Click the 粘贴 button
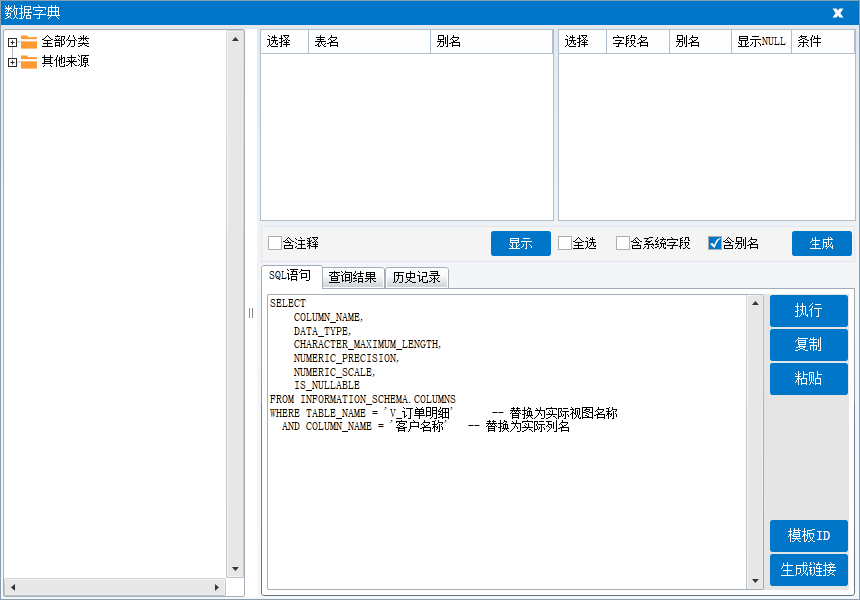This screenshot has height=600, width=860. (x=808, y=378)
